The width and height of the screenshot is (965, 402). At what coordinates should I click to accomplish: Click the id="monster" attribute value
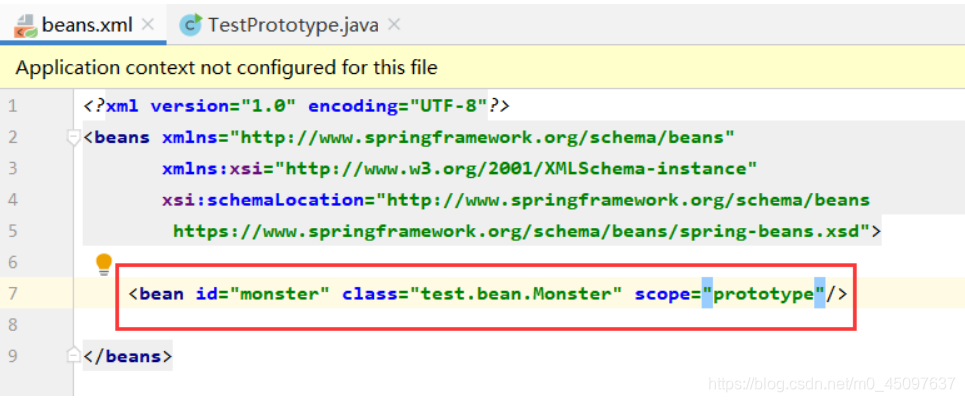(280, 294)
